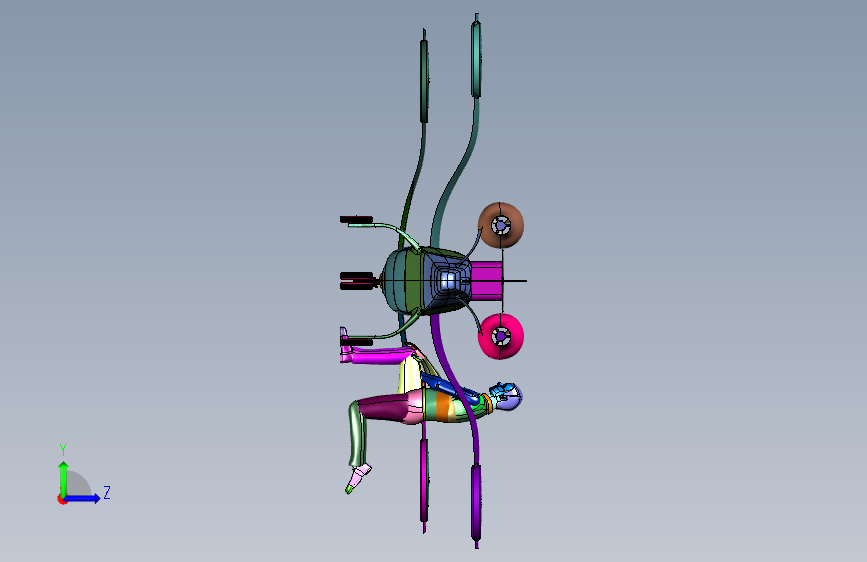Select the dummy's head with blue face mask
Viewport: 867px width, 562px height.
(x=507, y=396)
